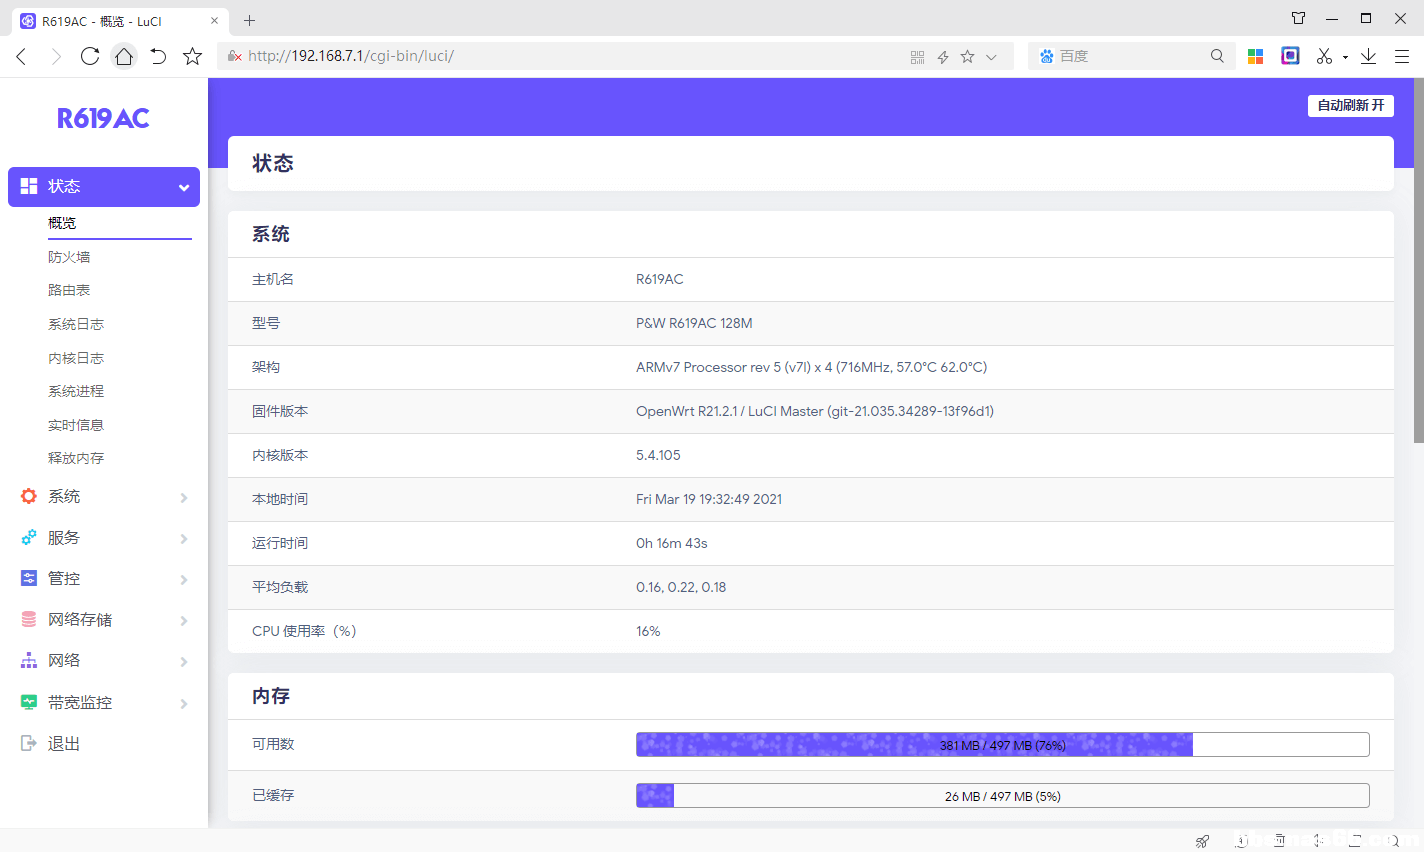Collapse the 状态 status menu chevron
The width and height of the screenshot is (1424, 852).
(183, 187)
